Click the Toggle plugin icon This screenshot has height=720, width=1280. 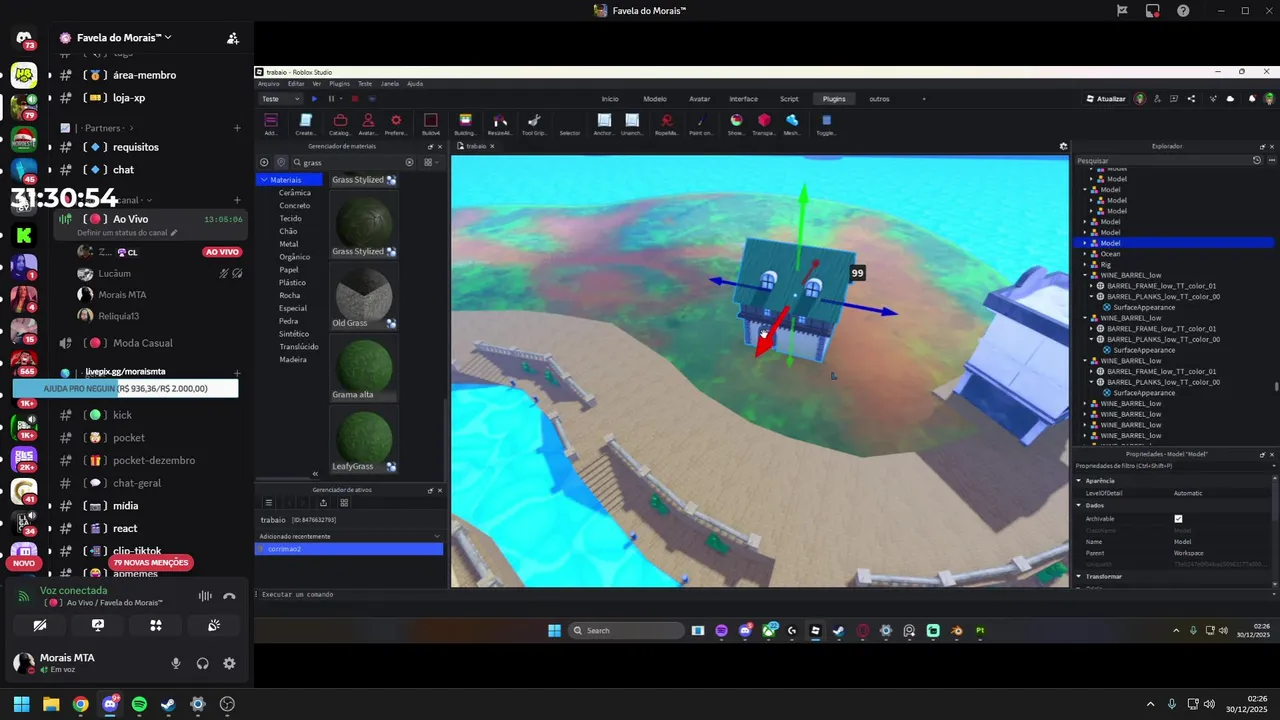click(826, 124)
